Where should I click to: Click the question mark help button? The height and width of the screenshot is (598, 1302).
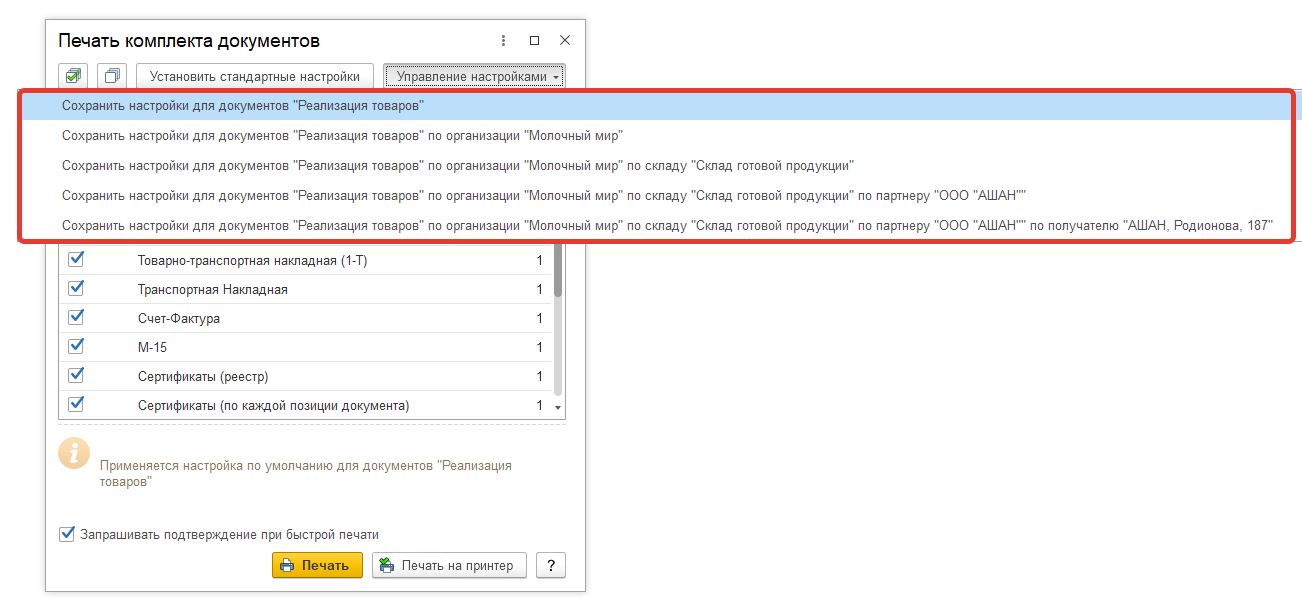coord(550,565)
